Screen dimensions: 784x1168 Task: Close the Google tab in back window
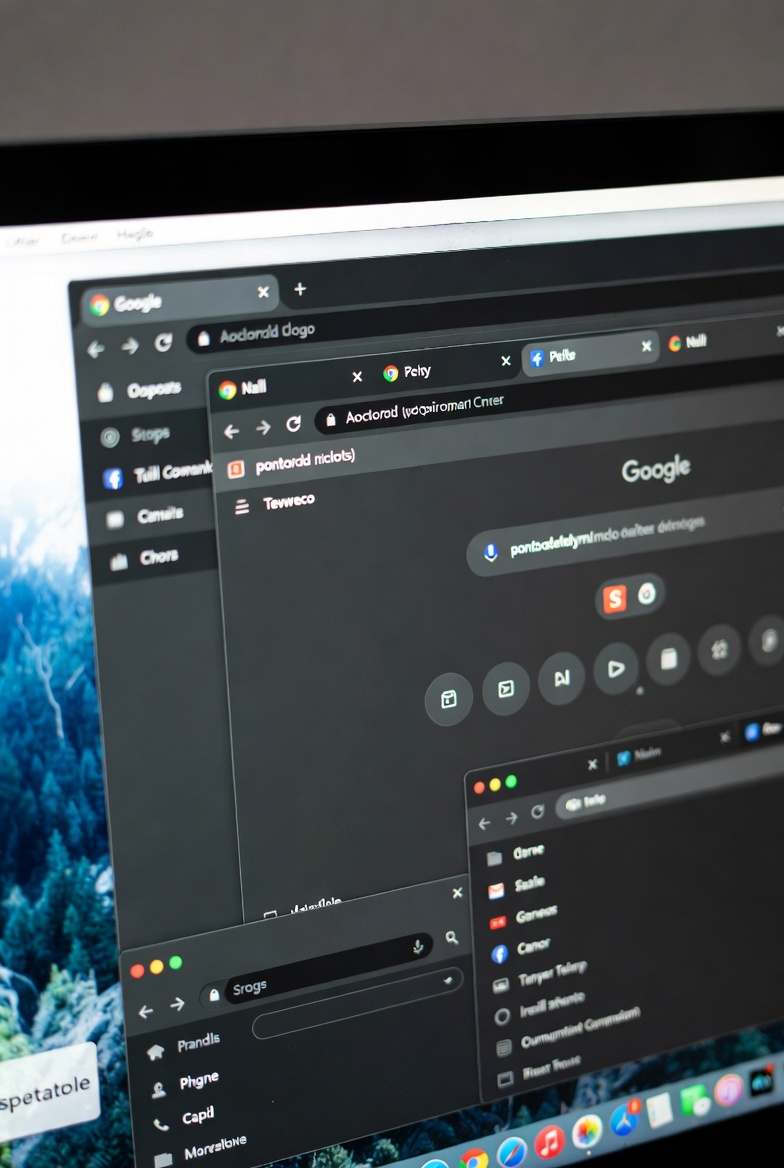263,292
